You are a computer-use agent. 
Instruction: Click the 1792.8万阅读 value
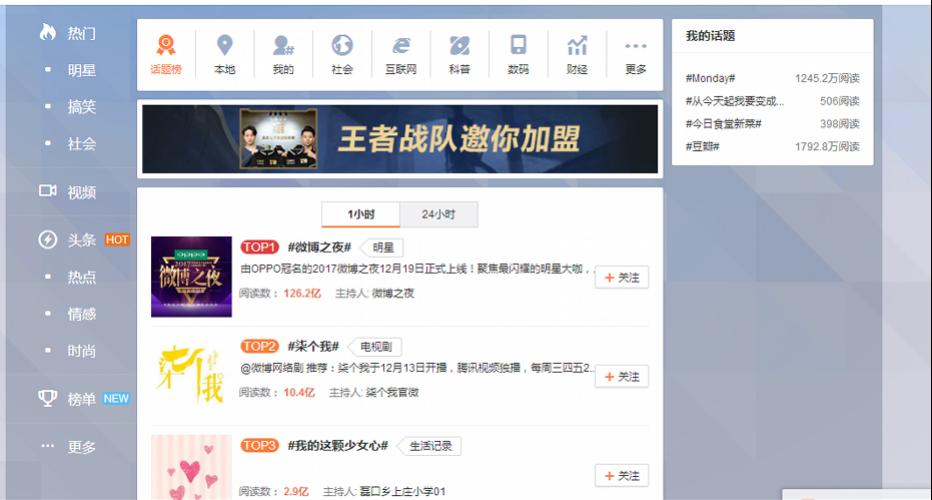827,146
